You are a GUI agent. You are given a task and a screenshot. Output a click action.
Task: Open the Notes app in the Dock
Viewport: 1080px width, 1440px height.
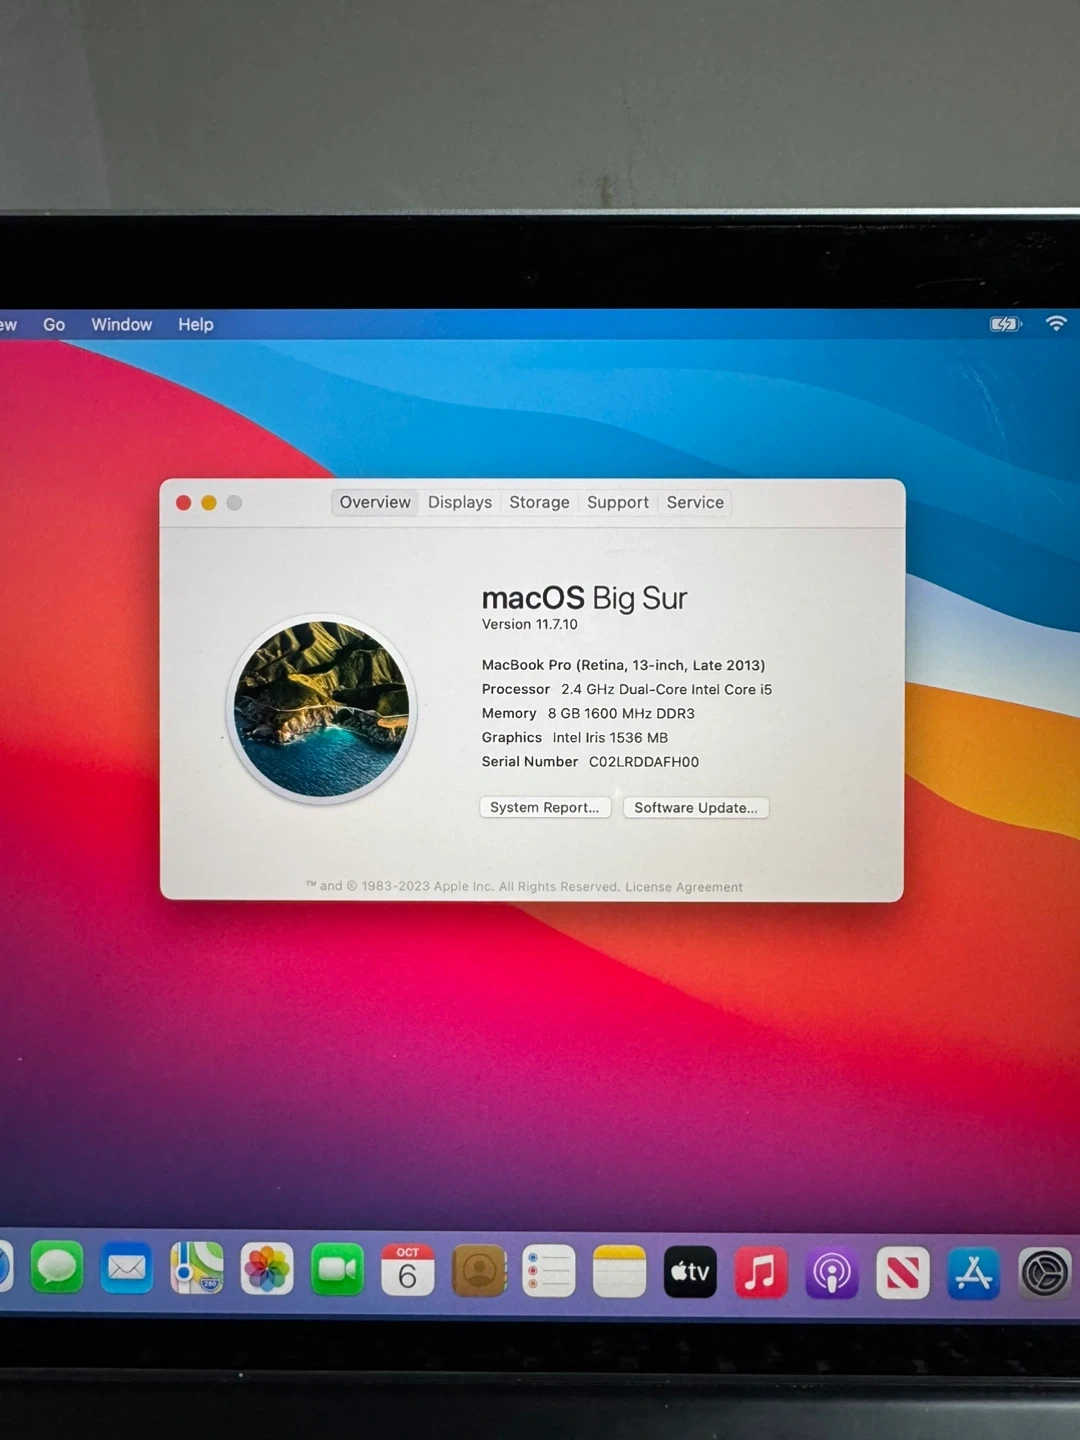[619, 1272]
